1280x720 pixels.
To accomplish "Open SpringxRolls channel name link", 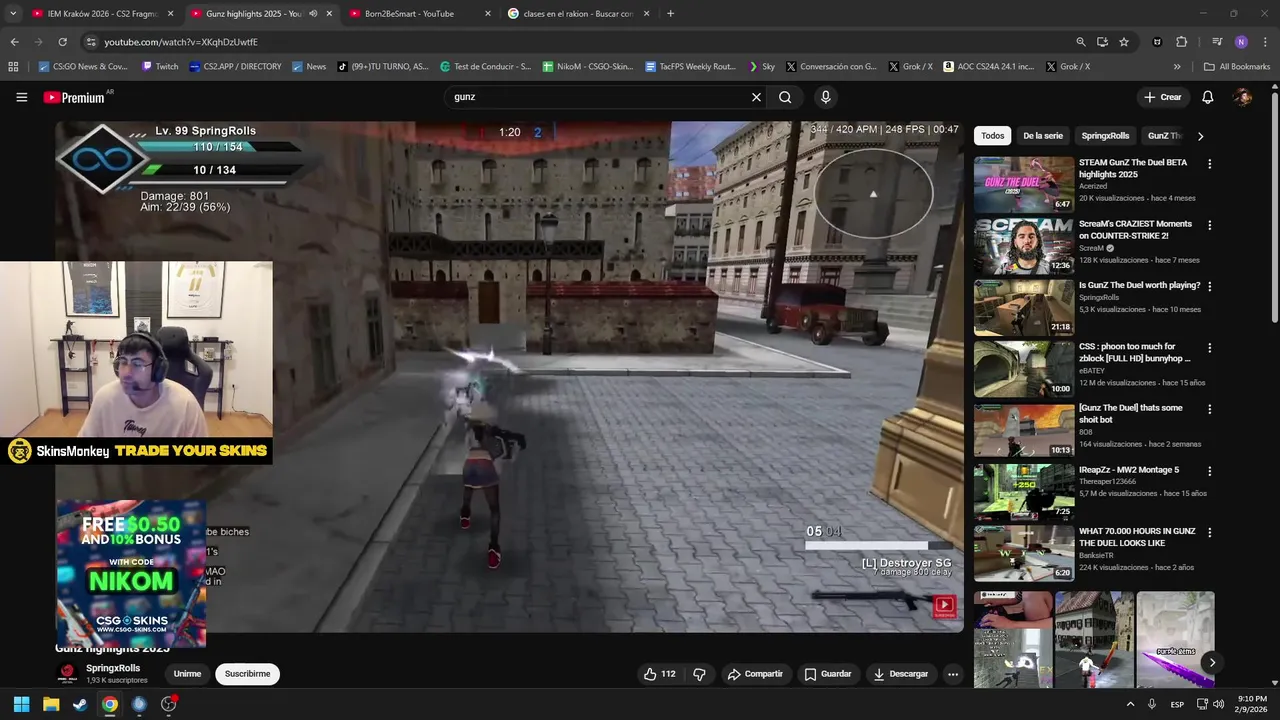I will pos(113,668).
